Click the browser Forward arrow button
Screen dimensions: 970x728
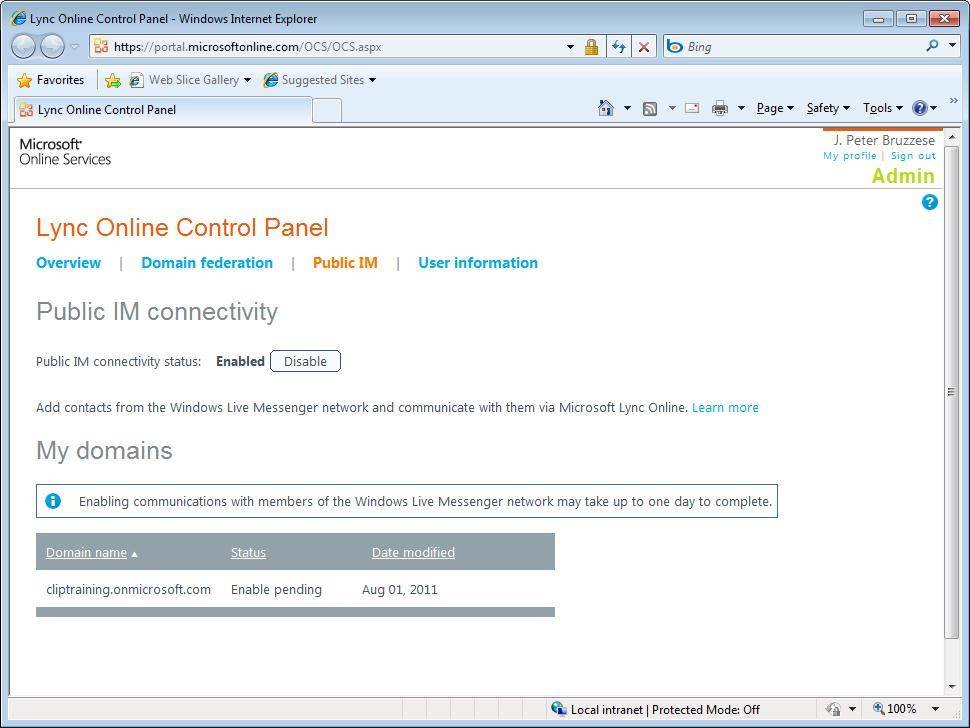click(52, 46)
